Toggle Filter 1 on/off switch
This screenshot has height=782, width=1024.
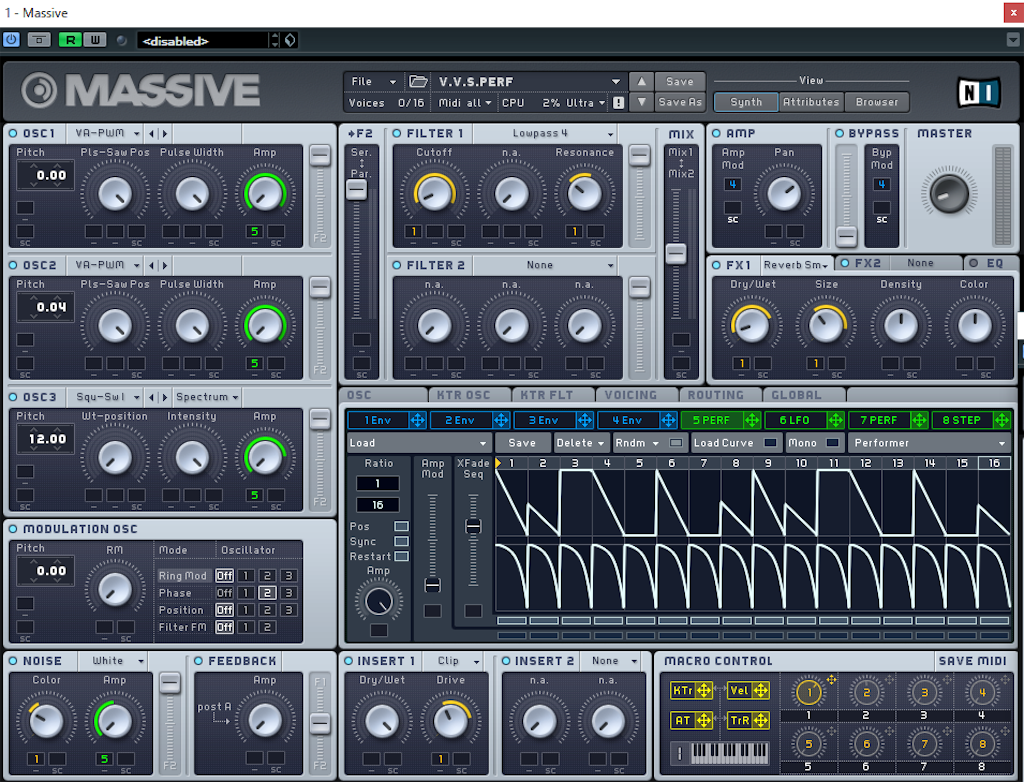click(x=396, y=133)
